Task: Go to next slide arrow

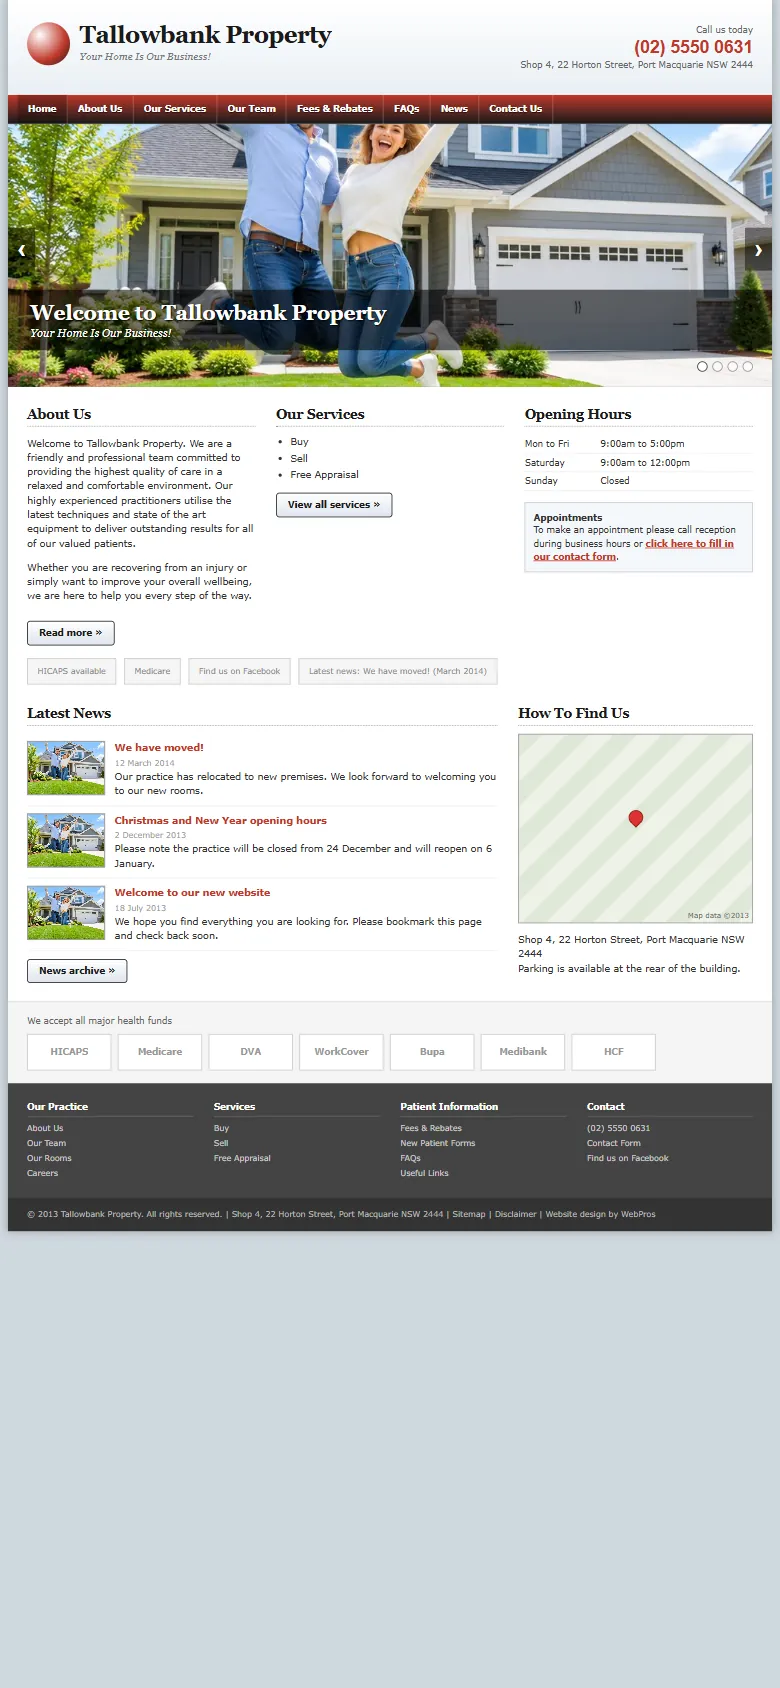Action: tap(758, 250)
